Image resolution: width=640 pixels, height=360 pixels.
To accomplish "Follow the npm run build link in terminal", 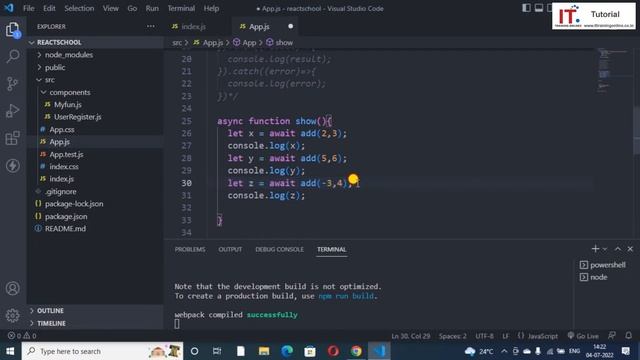I will pos(346,296).
